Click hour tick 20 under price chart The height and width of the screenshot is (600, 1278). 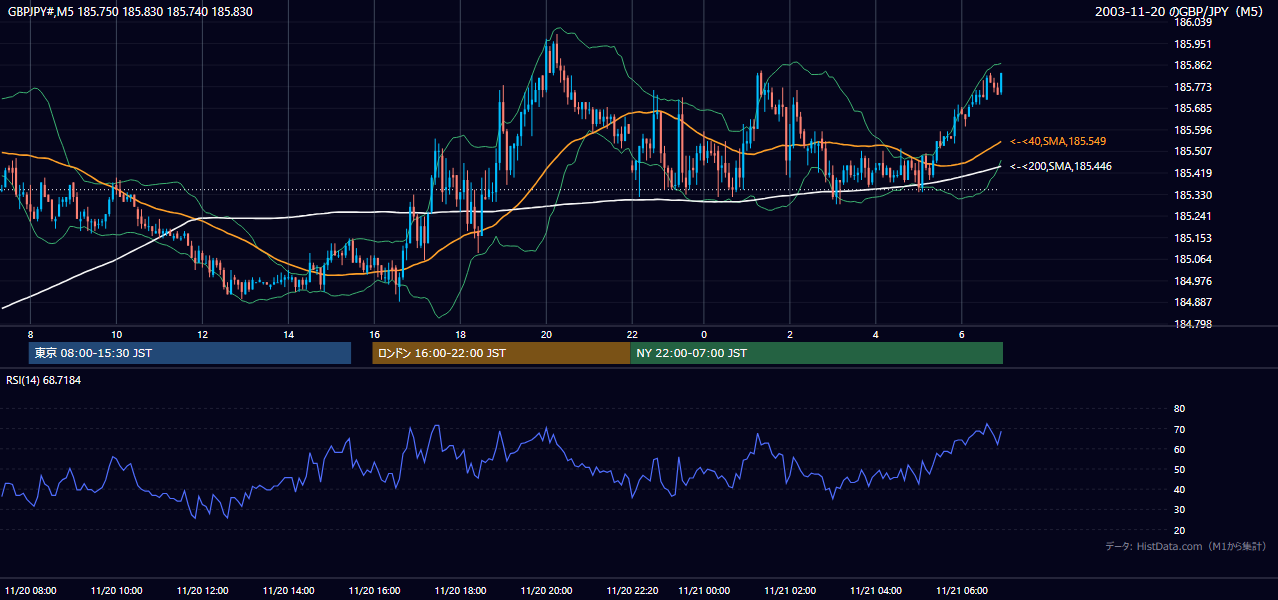(546, 335)
